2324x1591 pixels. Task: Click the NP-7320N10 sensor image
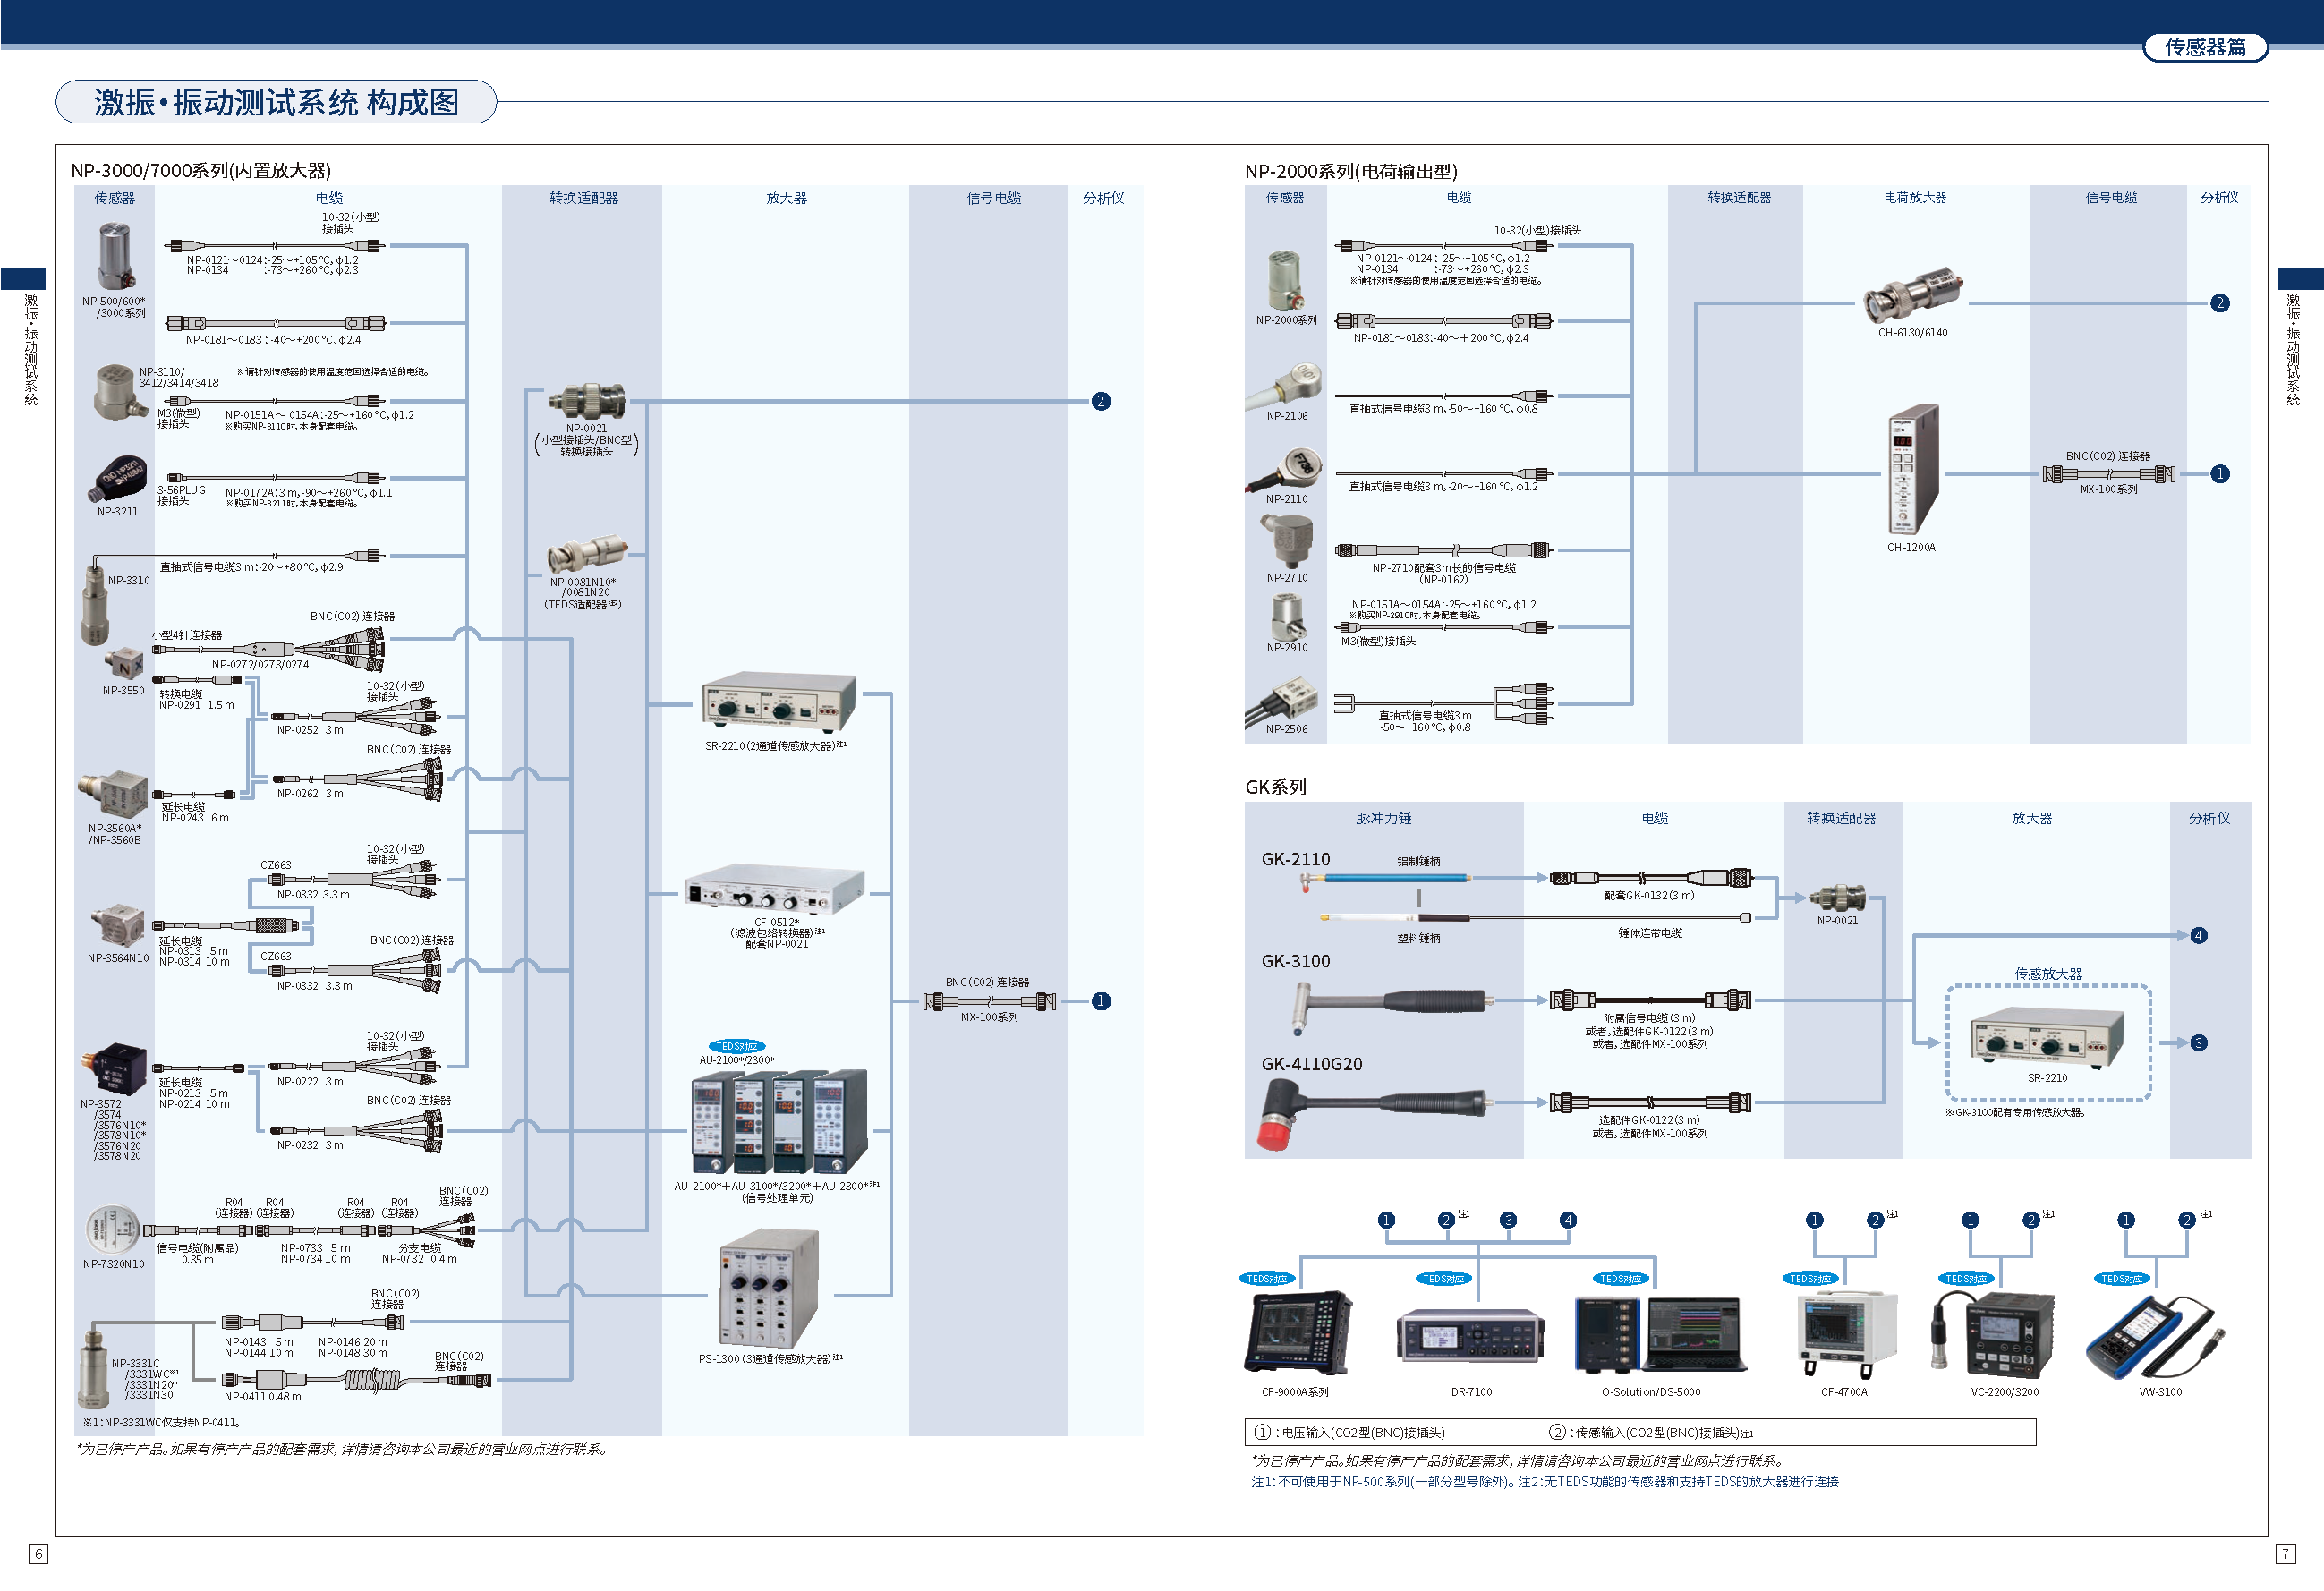click(113, 1230)
